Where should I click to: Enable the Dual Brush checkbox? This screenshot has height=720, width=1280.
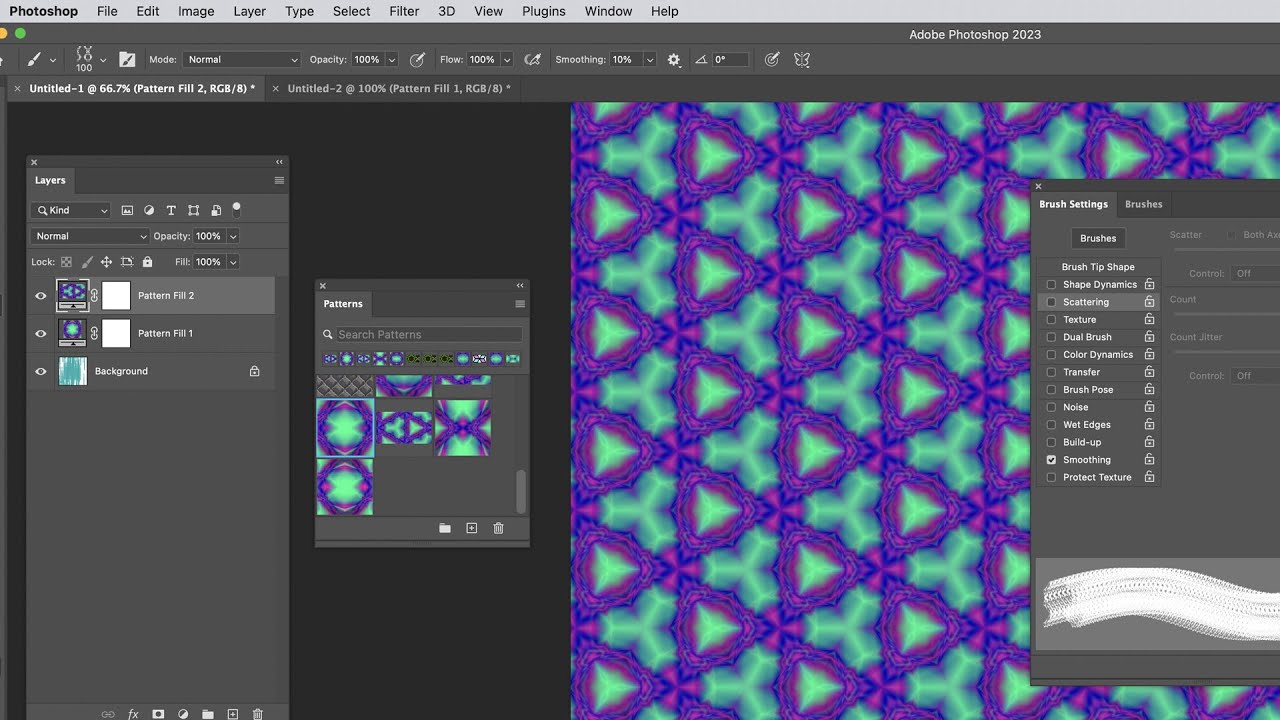(x=1051, y=337)
